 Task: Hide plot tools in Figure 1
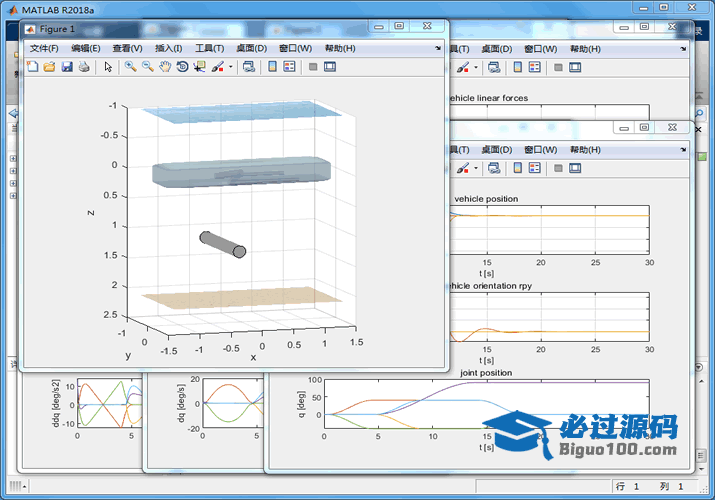(x=313, y=67)
